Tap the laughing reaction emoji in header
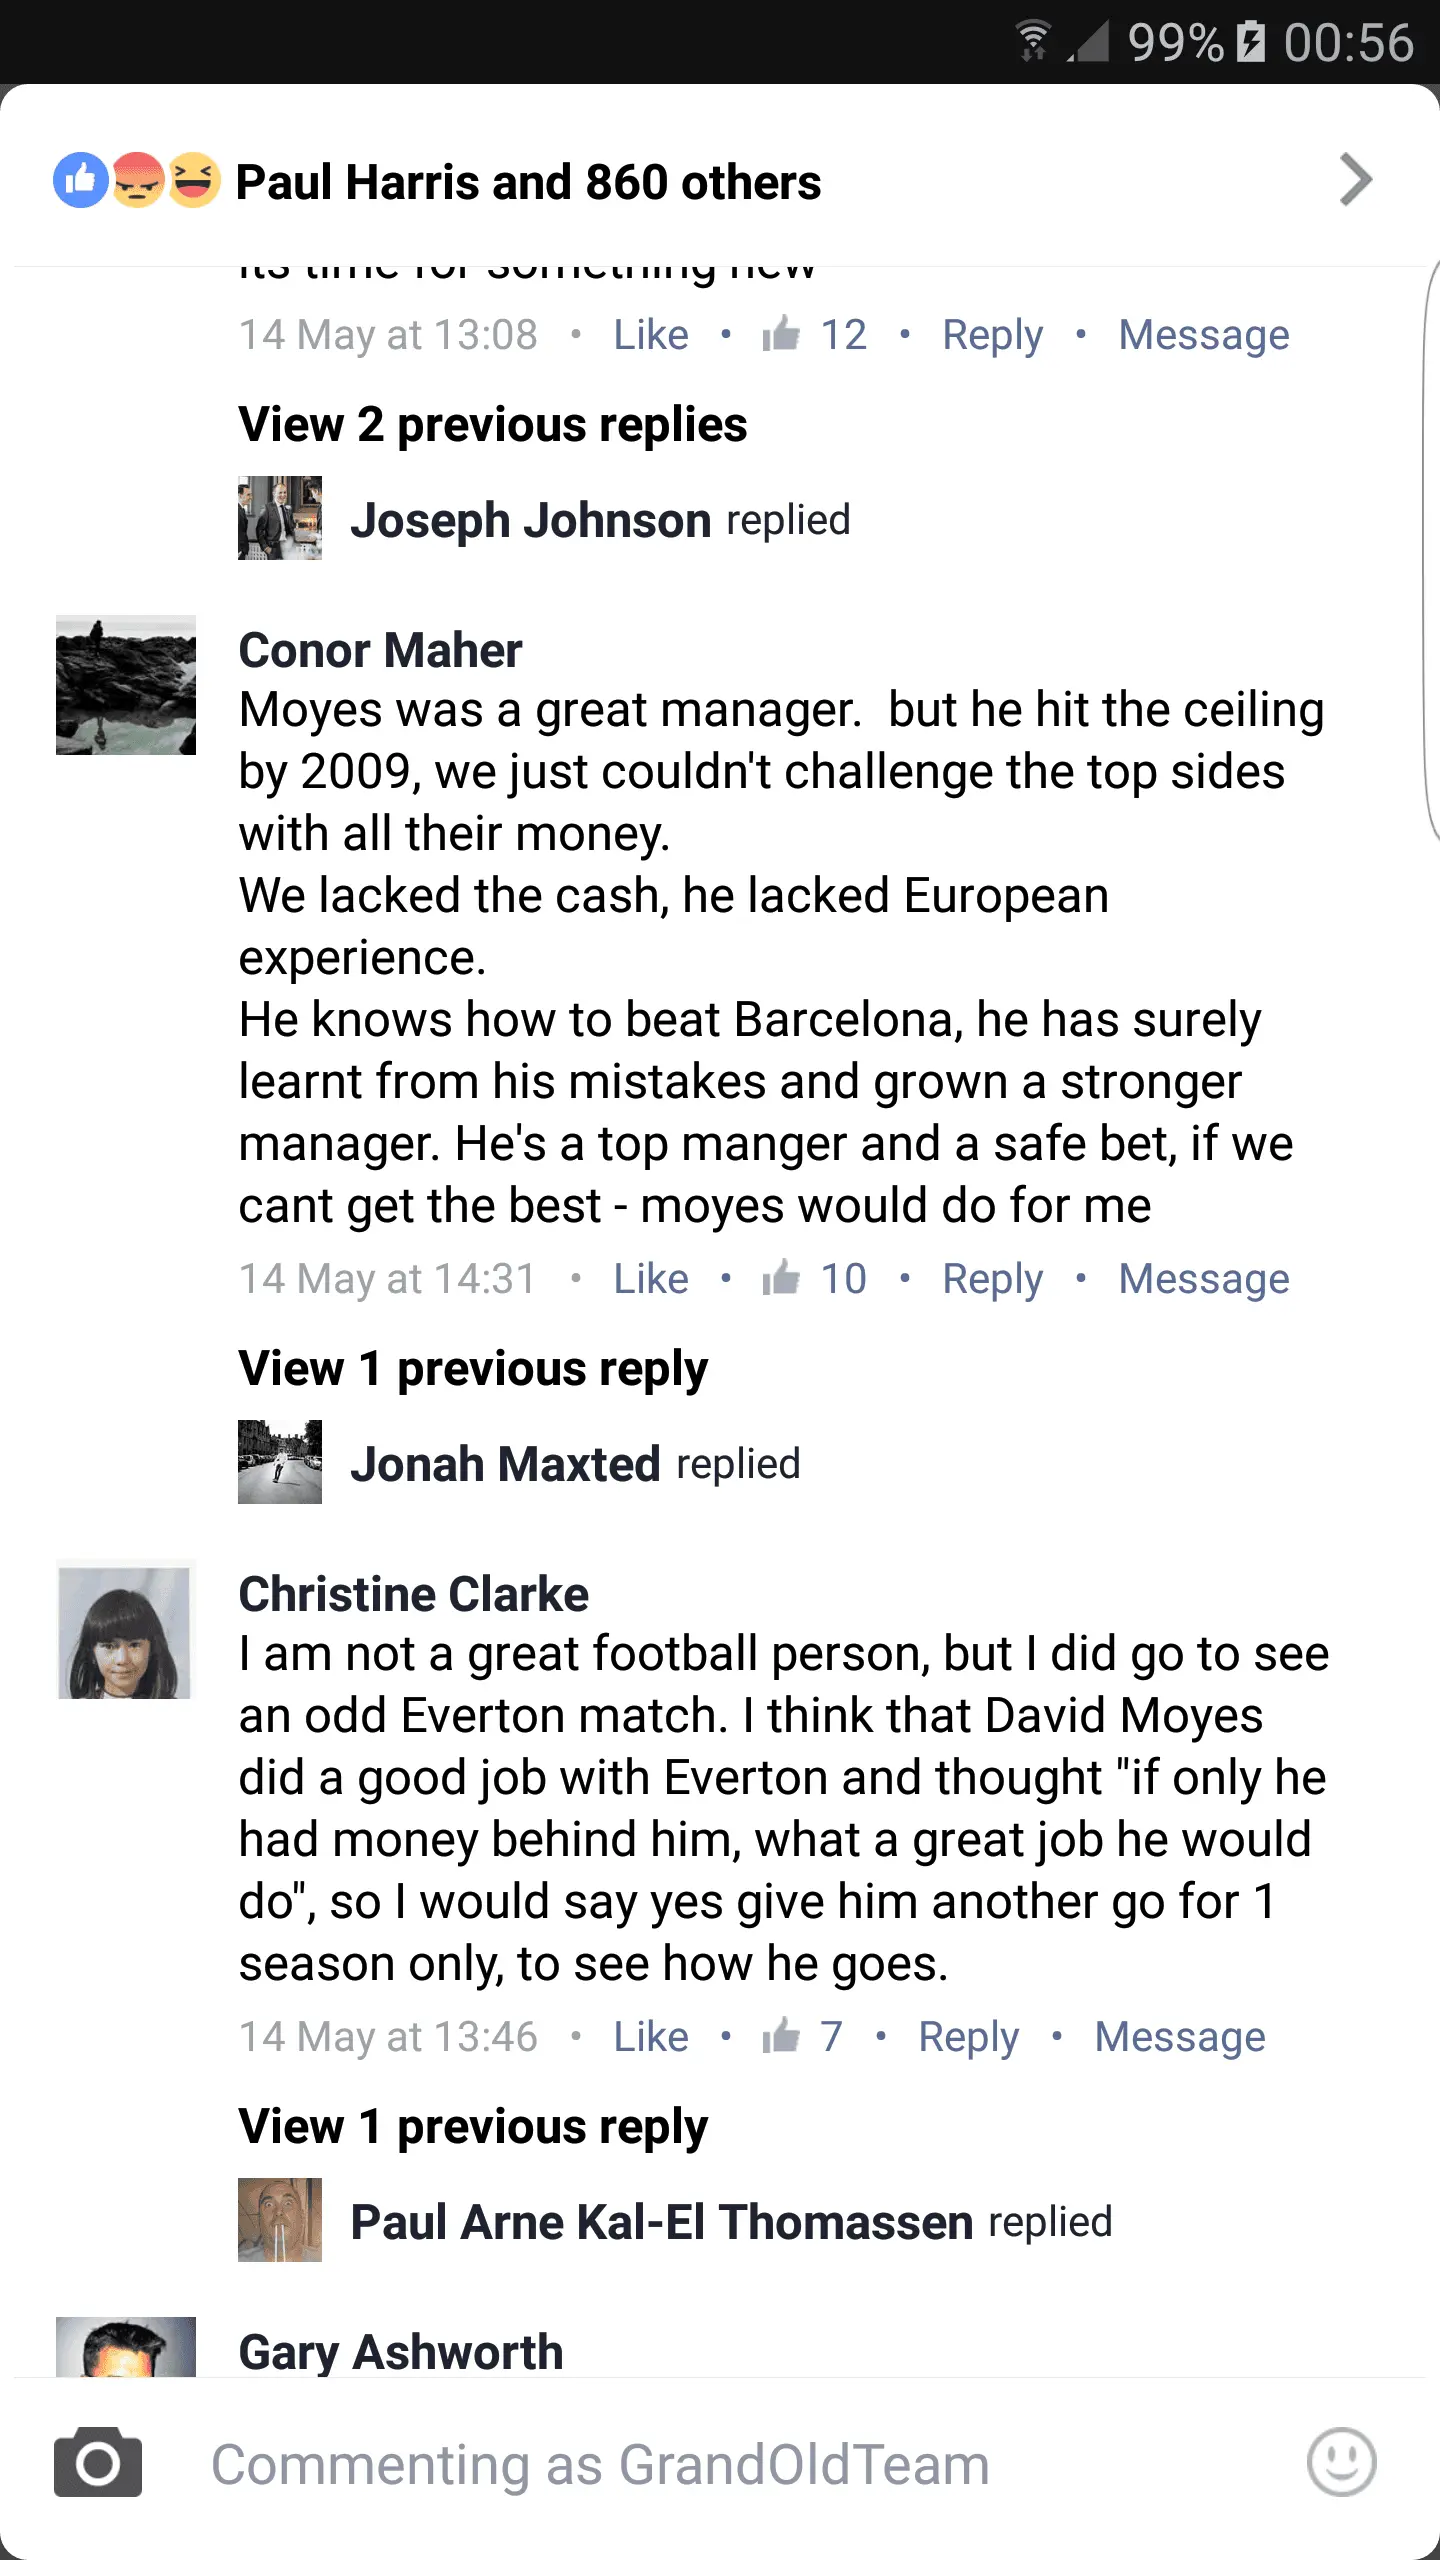 (194, 181)
